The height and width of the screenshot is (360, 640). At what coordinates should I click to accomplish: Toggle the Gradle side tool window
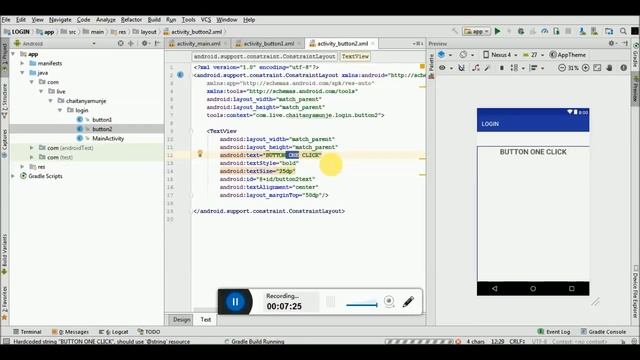(636, 54)
